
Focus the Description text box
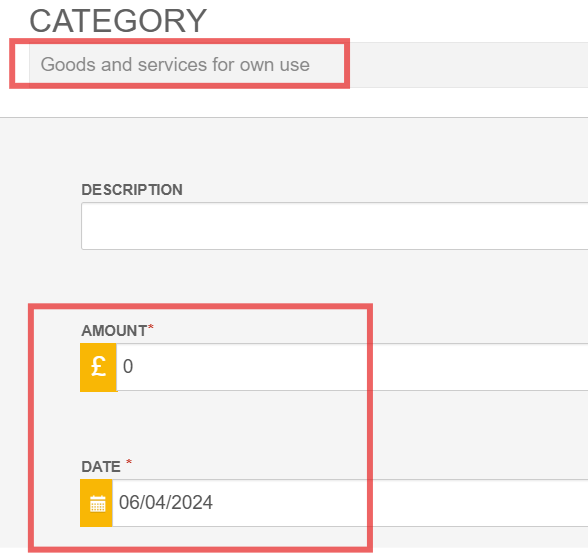click(334, 226)
